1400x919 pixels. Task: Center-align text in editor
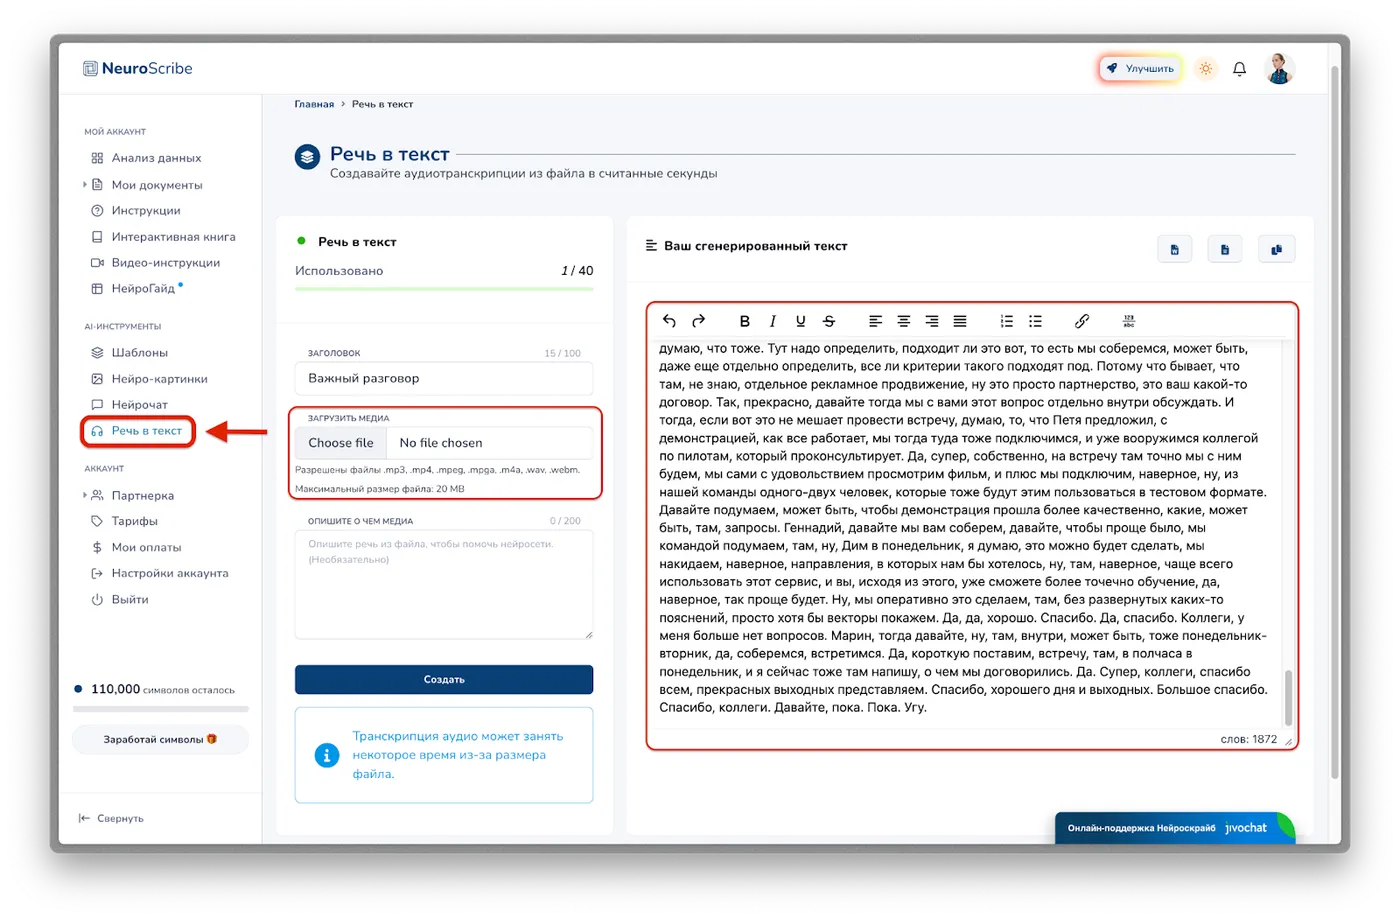[903, 321]
